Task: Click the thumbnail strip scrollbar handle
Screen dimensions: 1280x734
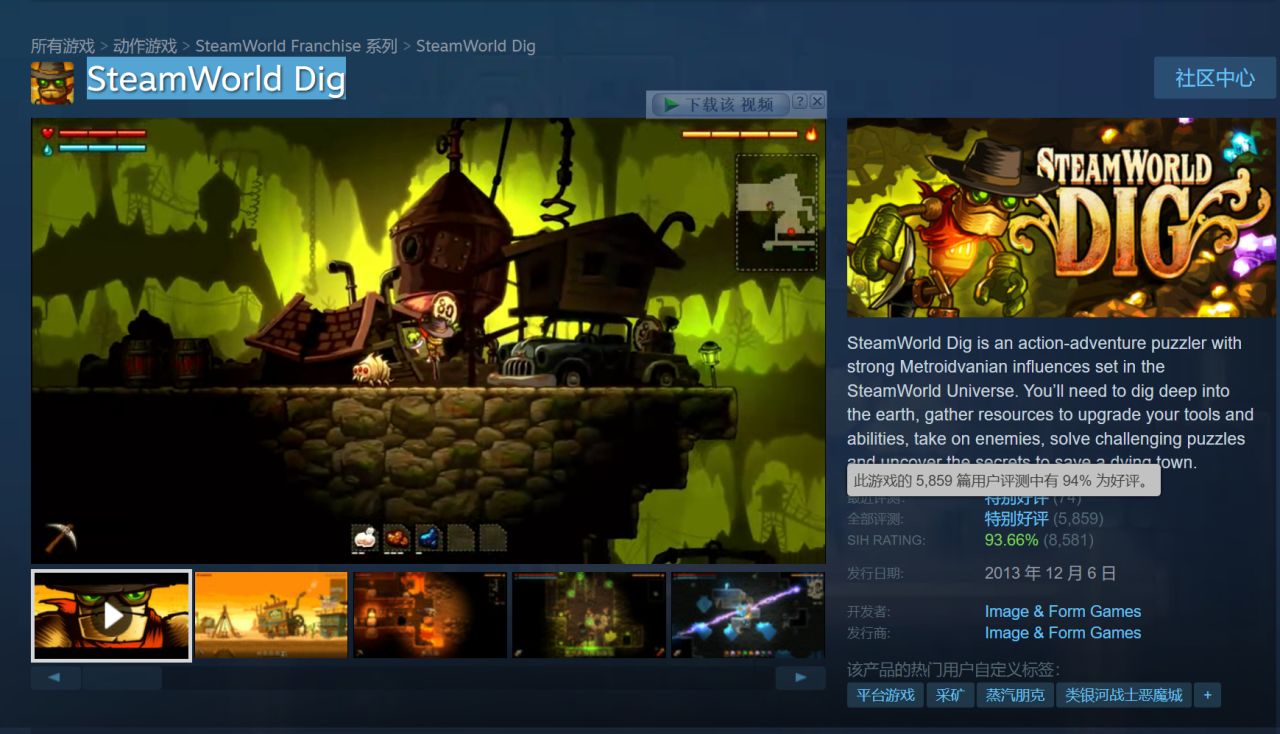Action: pos(122,678)
